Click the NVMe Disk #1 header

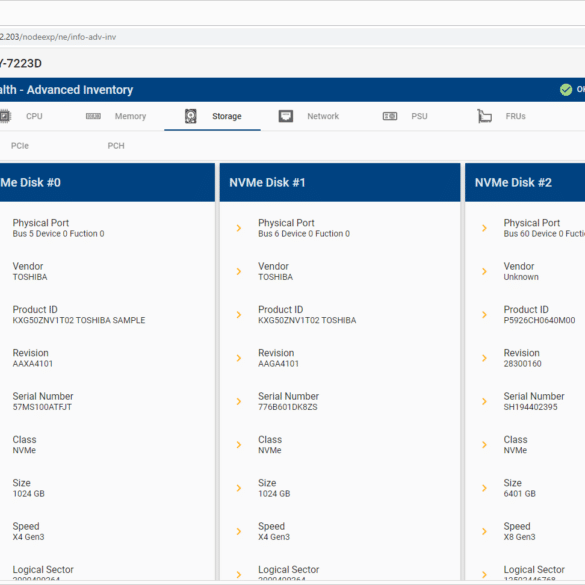[340, 182]
